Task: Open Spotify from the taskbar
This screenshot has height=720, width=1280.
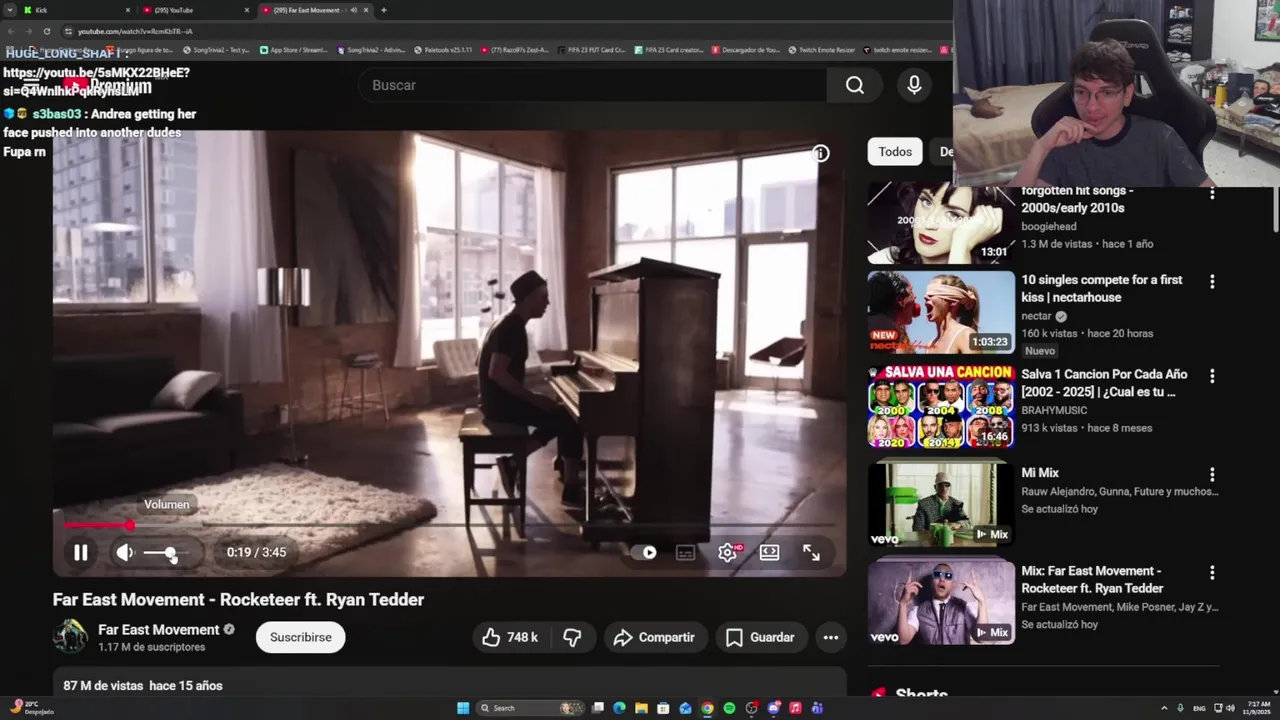Action: (x=729, y=708)
